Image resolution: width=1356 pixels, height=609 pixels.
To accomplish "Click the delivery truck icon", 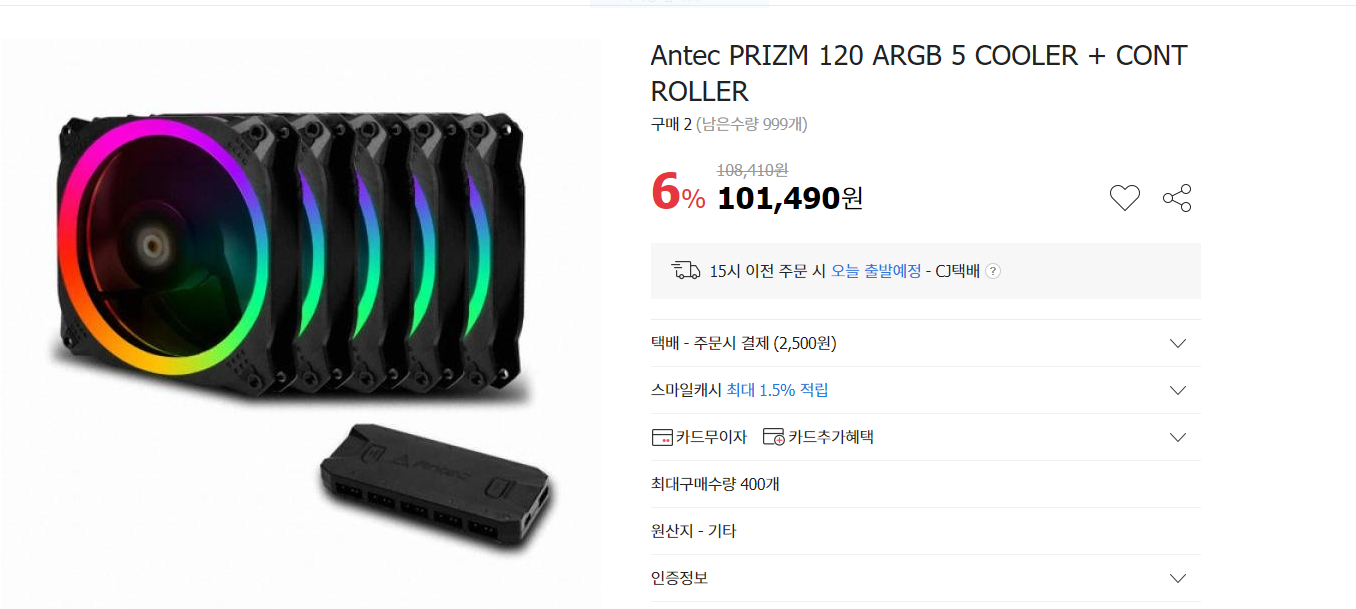I will point(686,270).
